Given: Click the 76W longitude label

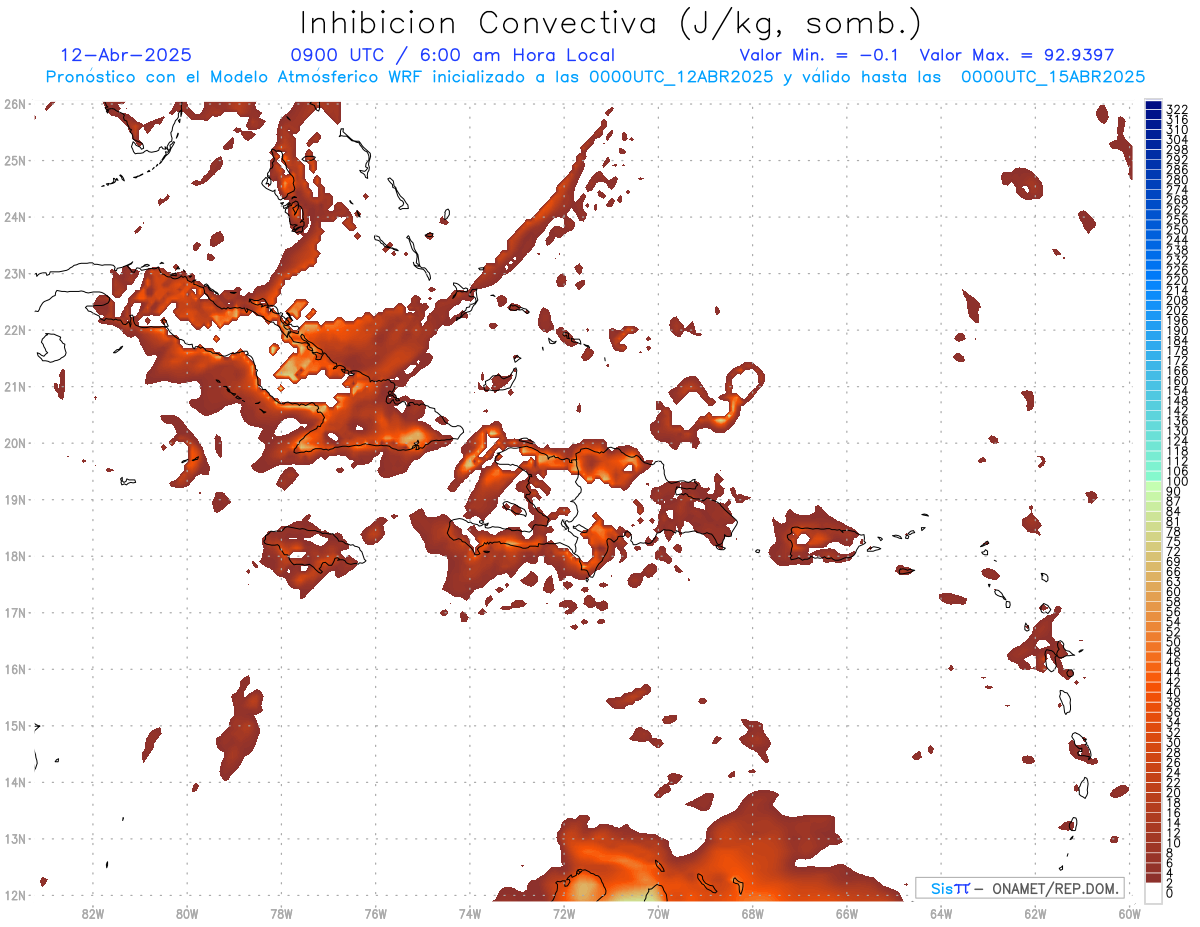Looking at the screenshot, I should (x=375, y=913).
